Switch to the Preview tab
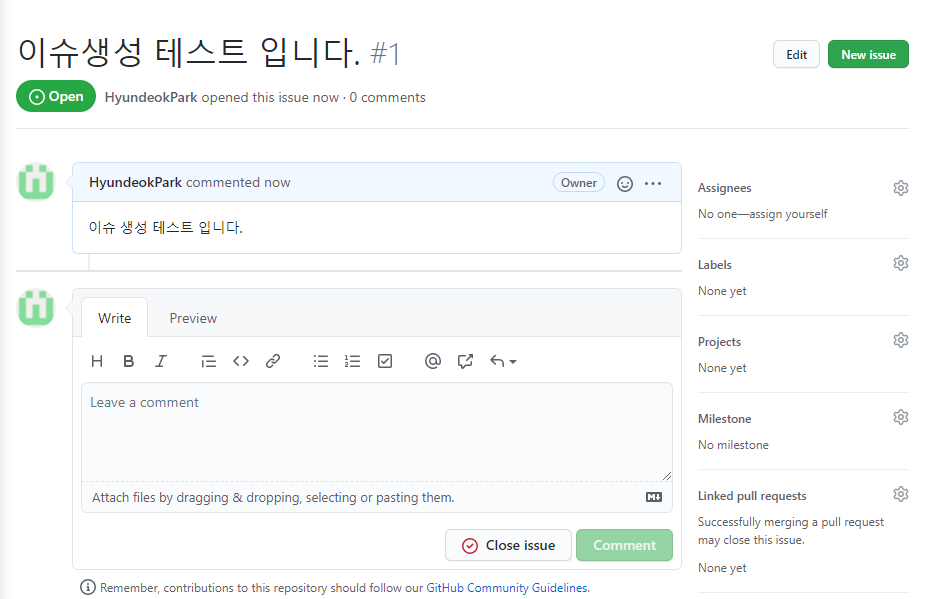The height and width of the screenshot is (599, 927). click(x=193, y=318)
